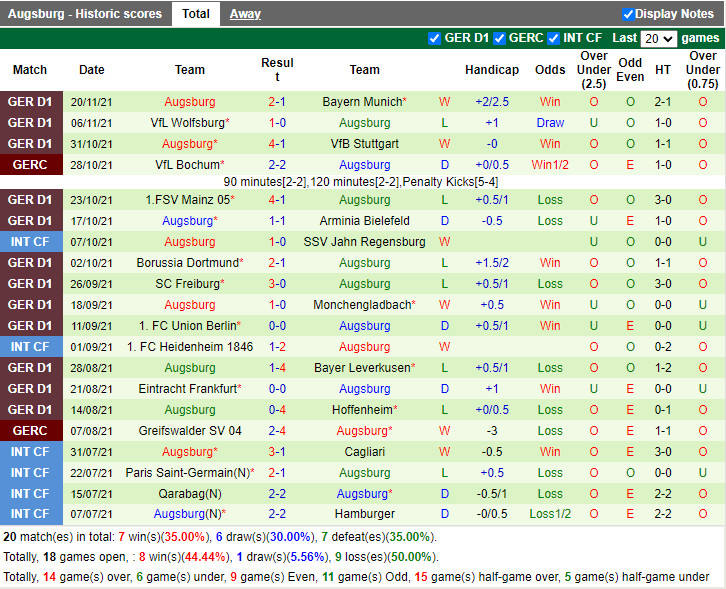Open the 3-1 score versus Cagliari
726x589 pixels.
277,452
